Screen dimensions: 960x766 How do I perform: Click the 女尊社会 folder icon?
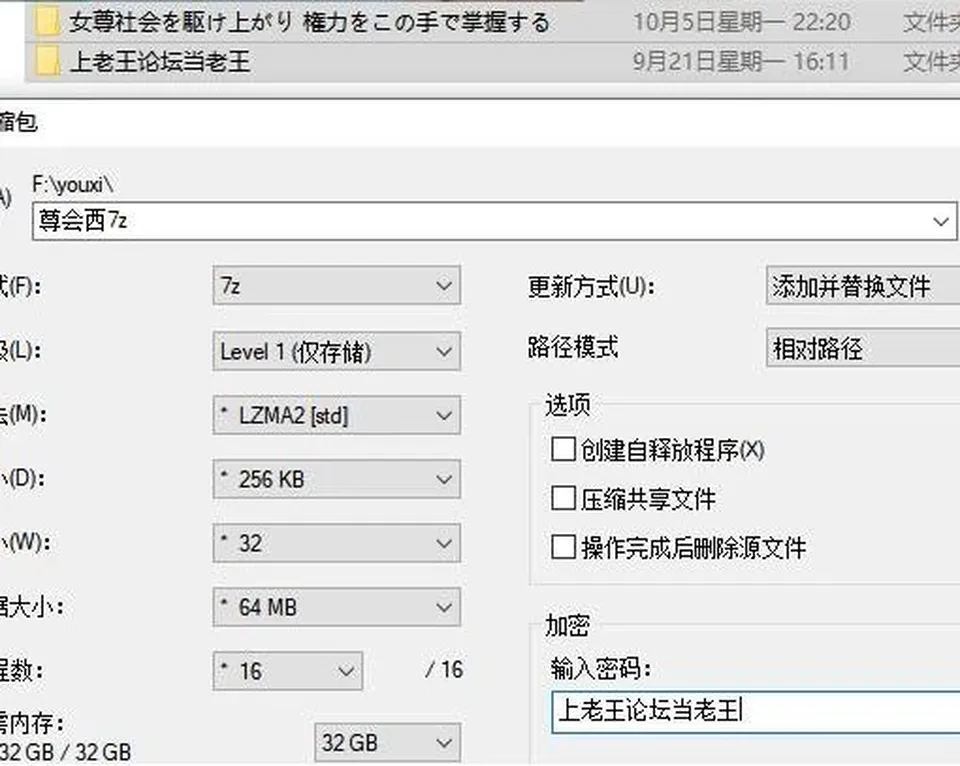click(47, 23)
